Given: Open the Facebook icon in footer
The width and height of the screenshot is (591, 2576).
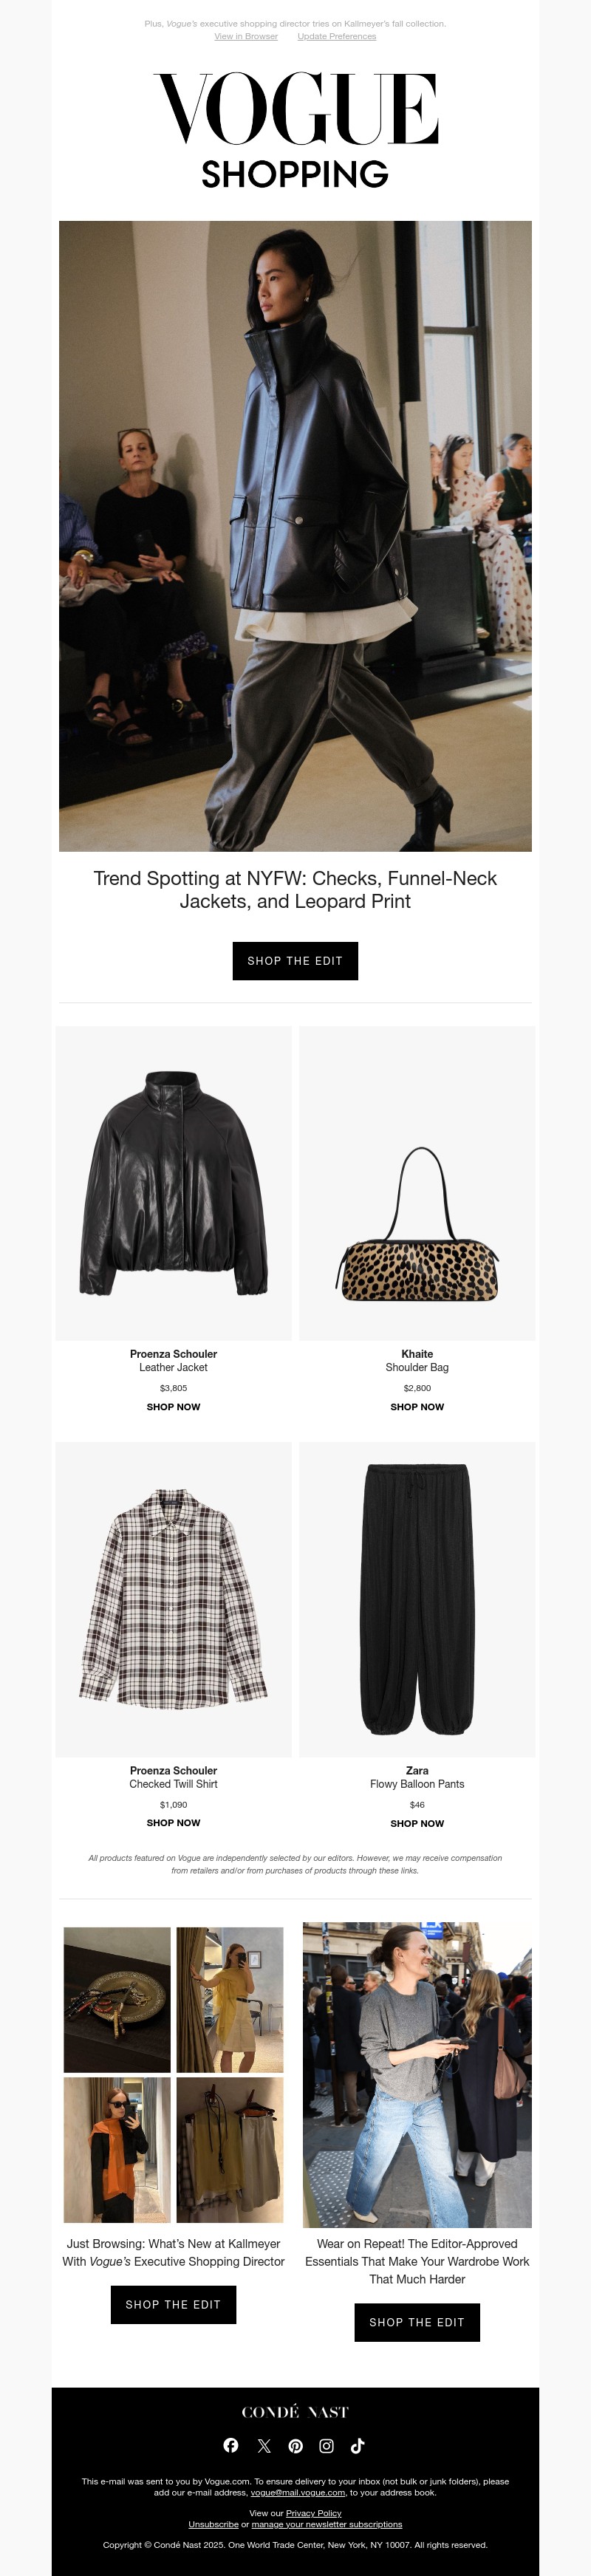Looking at the screenshot, I should pos(231,2445).
